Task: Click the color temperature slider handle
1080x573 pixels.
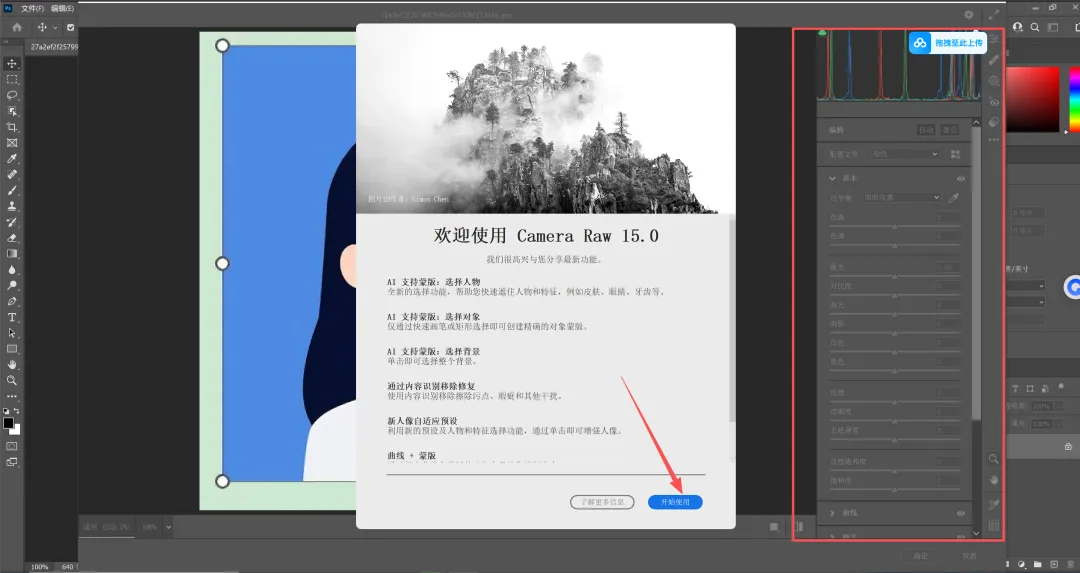Action: 895,226
